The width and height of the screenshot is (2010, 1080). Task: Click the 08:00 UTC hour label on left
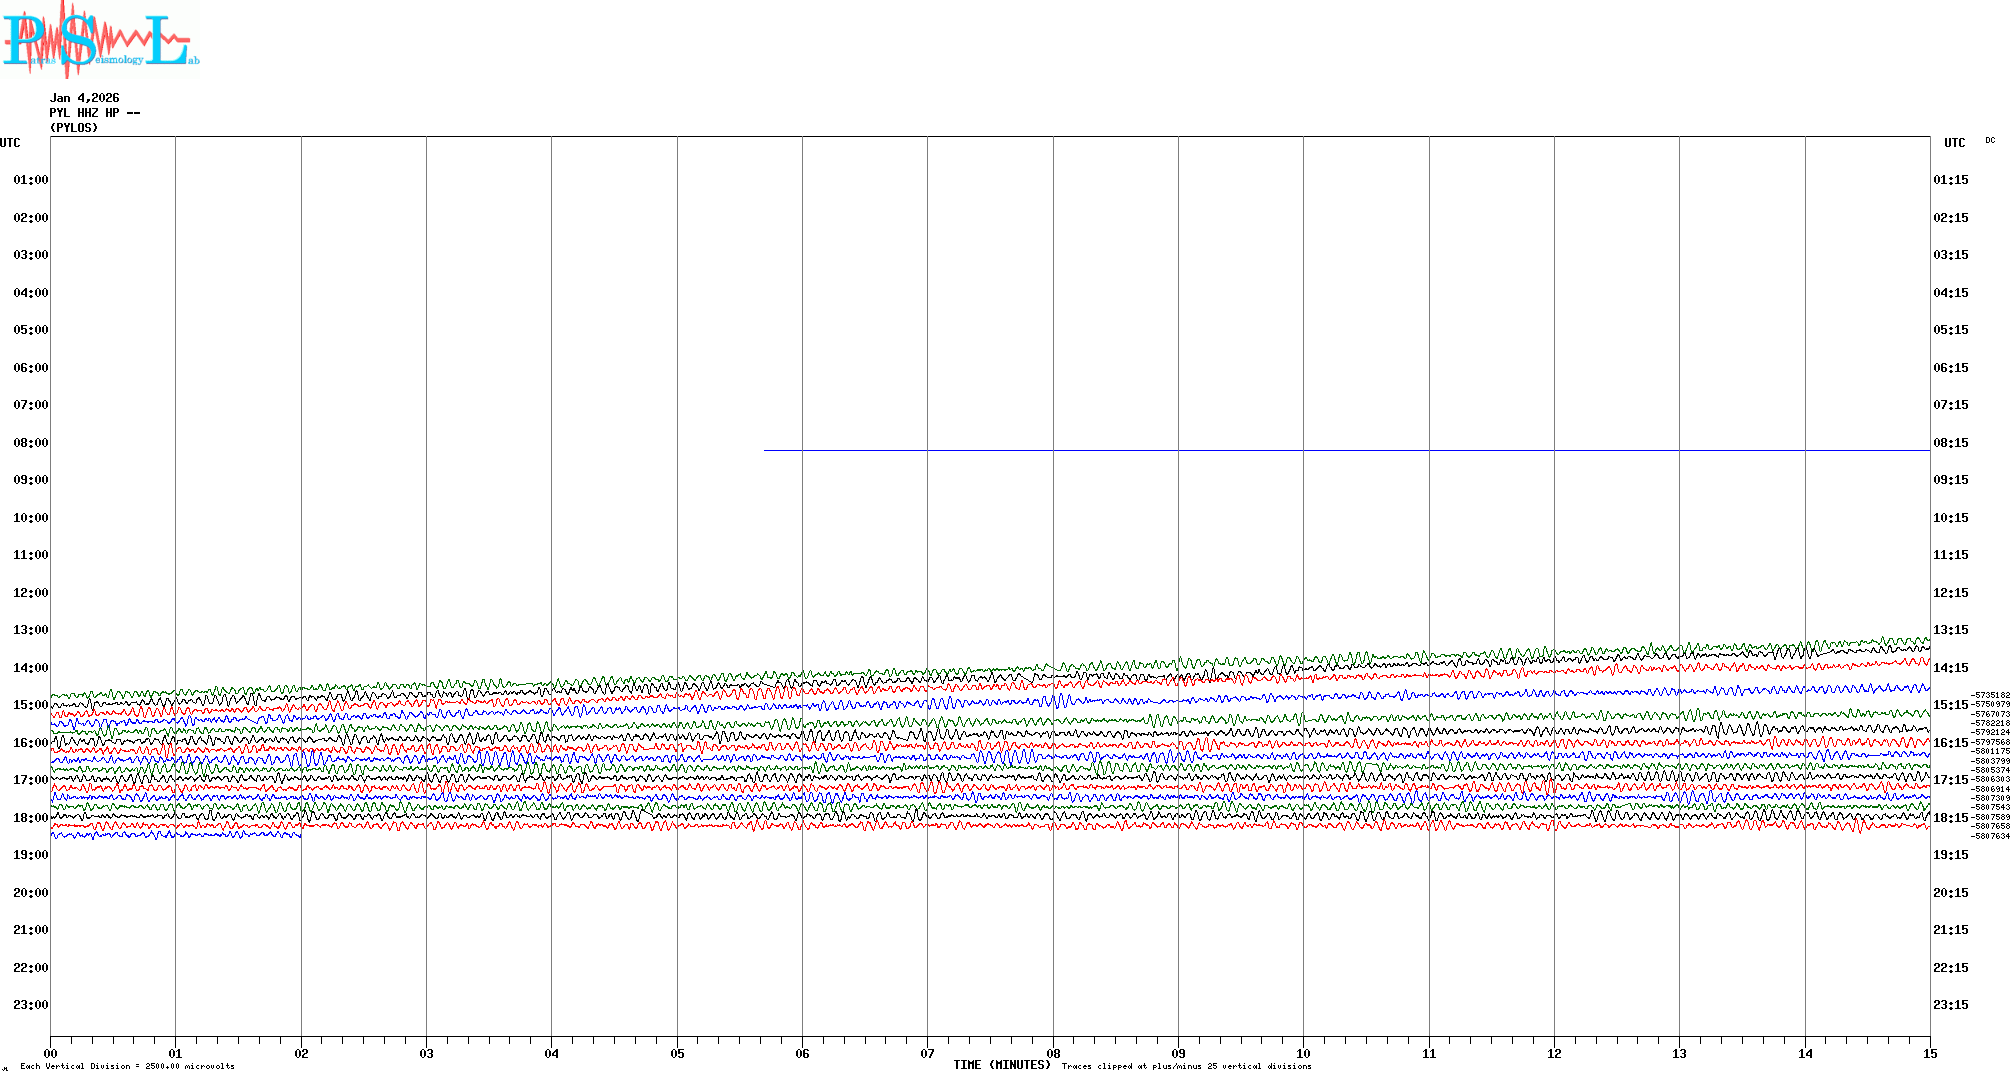pos(30,443)
